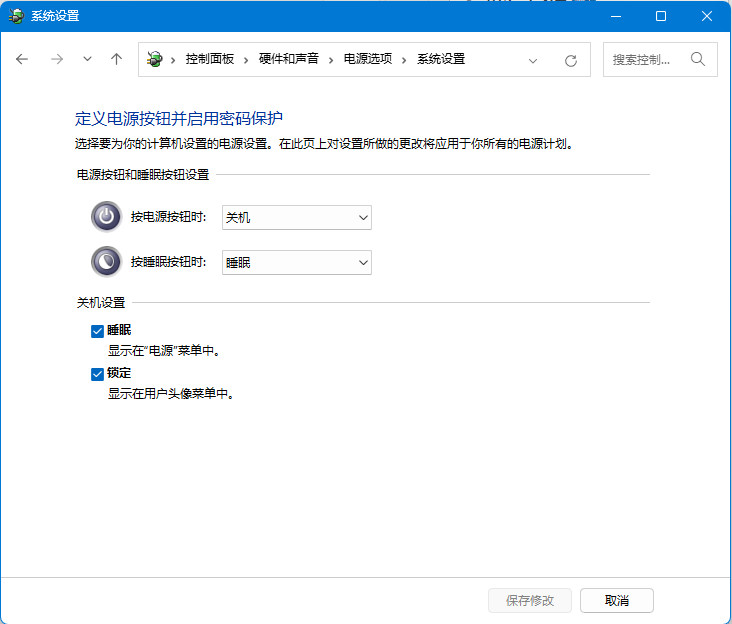Click text 显示在用户头像菜单中。
The image size is (732, 624).
171,393
